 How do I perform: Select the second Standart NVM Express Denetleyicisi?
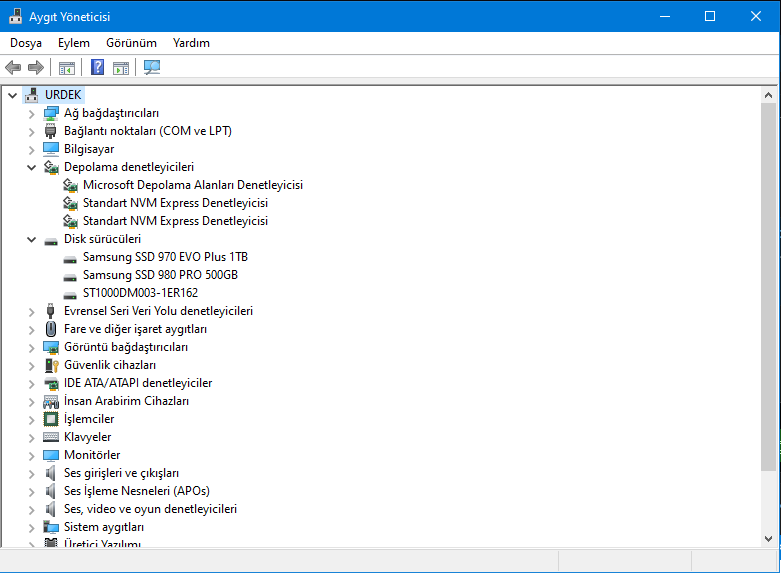(175, 221)
